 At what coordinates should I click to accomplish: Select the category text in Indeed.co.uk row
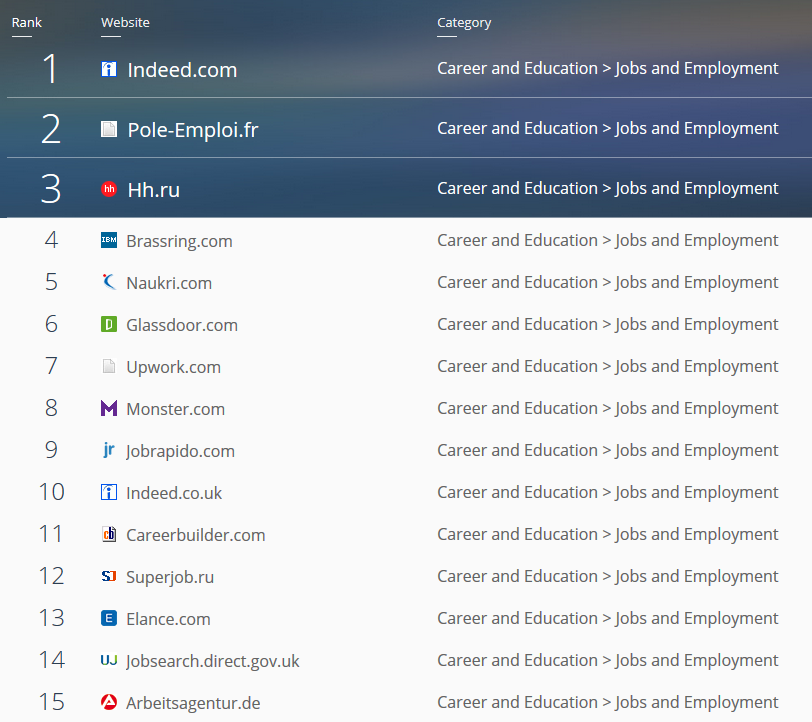coord(607,493)
